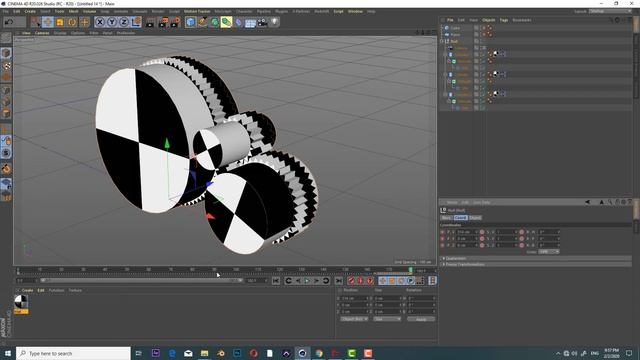Click the Texture mode icon in left sidebar
Image resolution: width=640 pixels, height=360 pixels.
(x=6, y=65)
